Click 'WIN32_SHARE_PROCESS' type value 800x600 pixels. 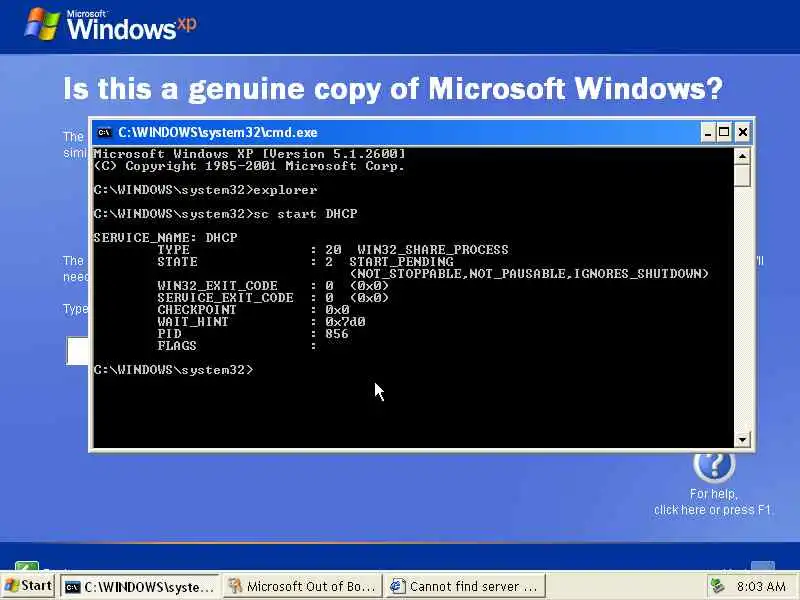(x=433, y=249)
